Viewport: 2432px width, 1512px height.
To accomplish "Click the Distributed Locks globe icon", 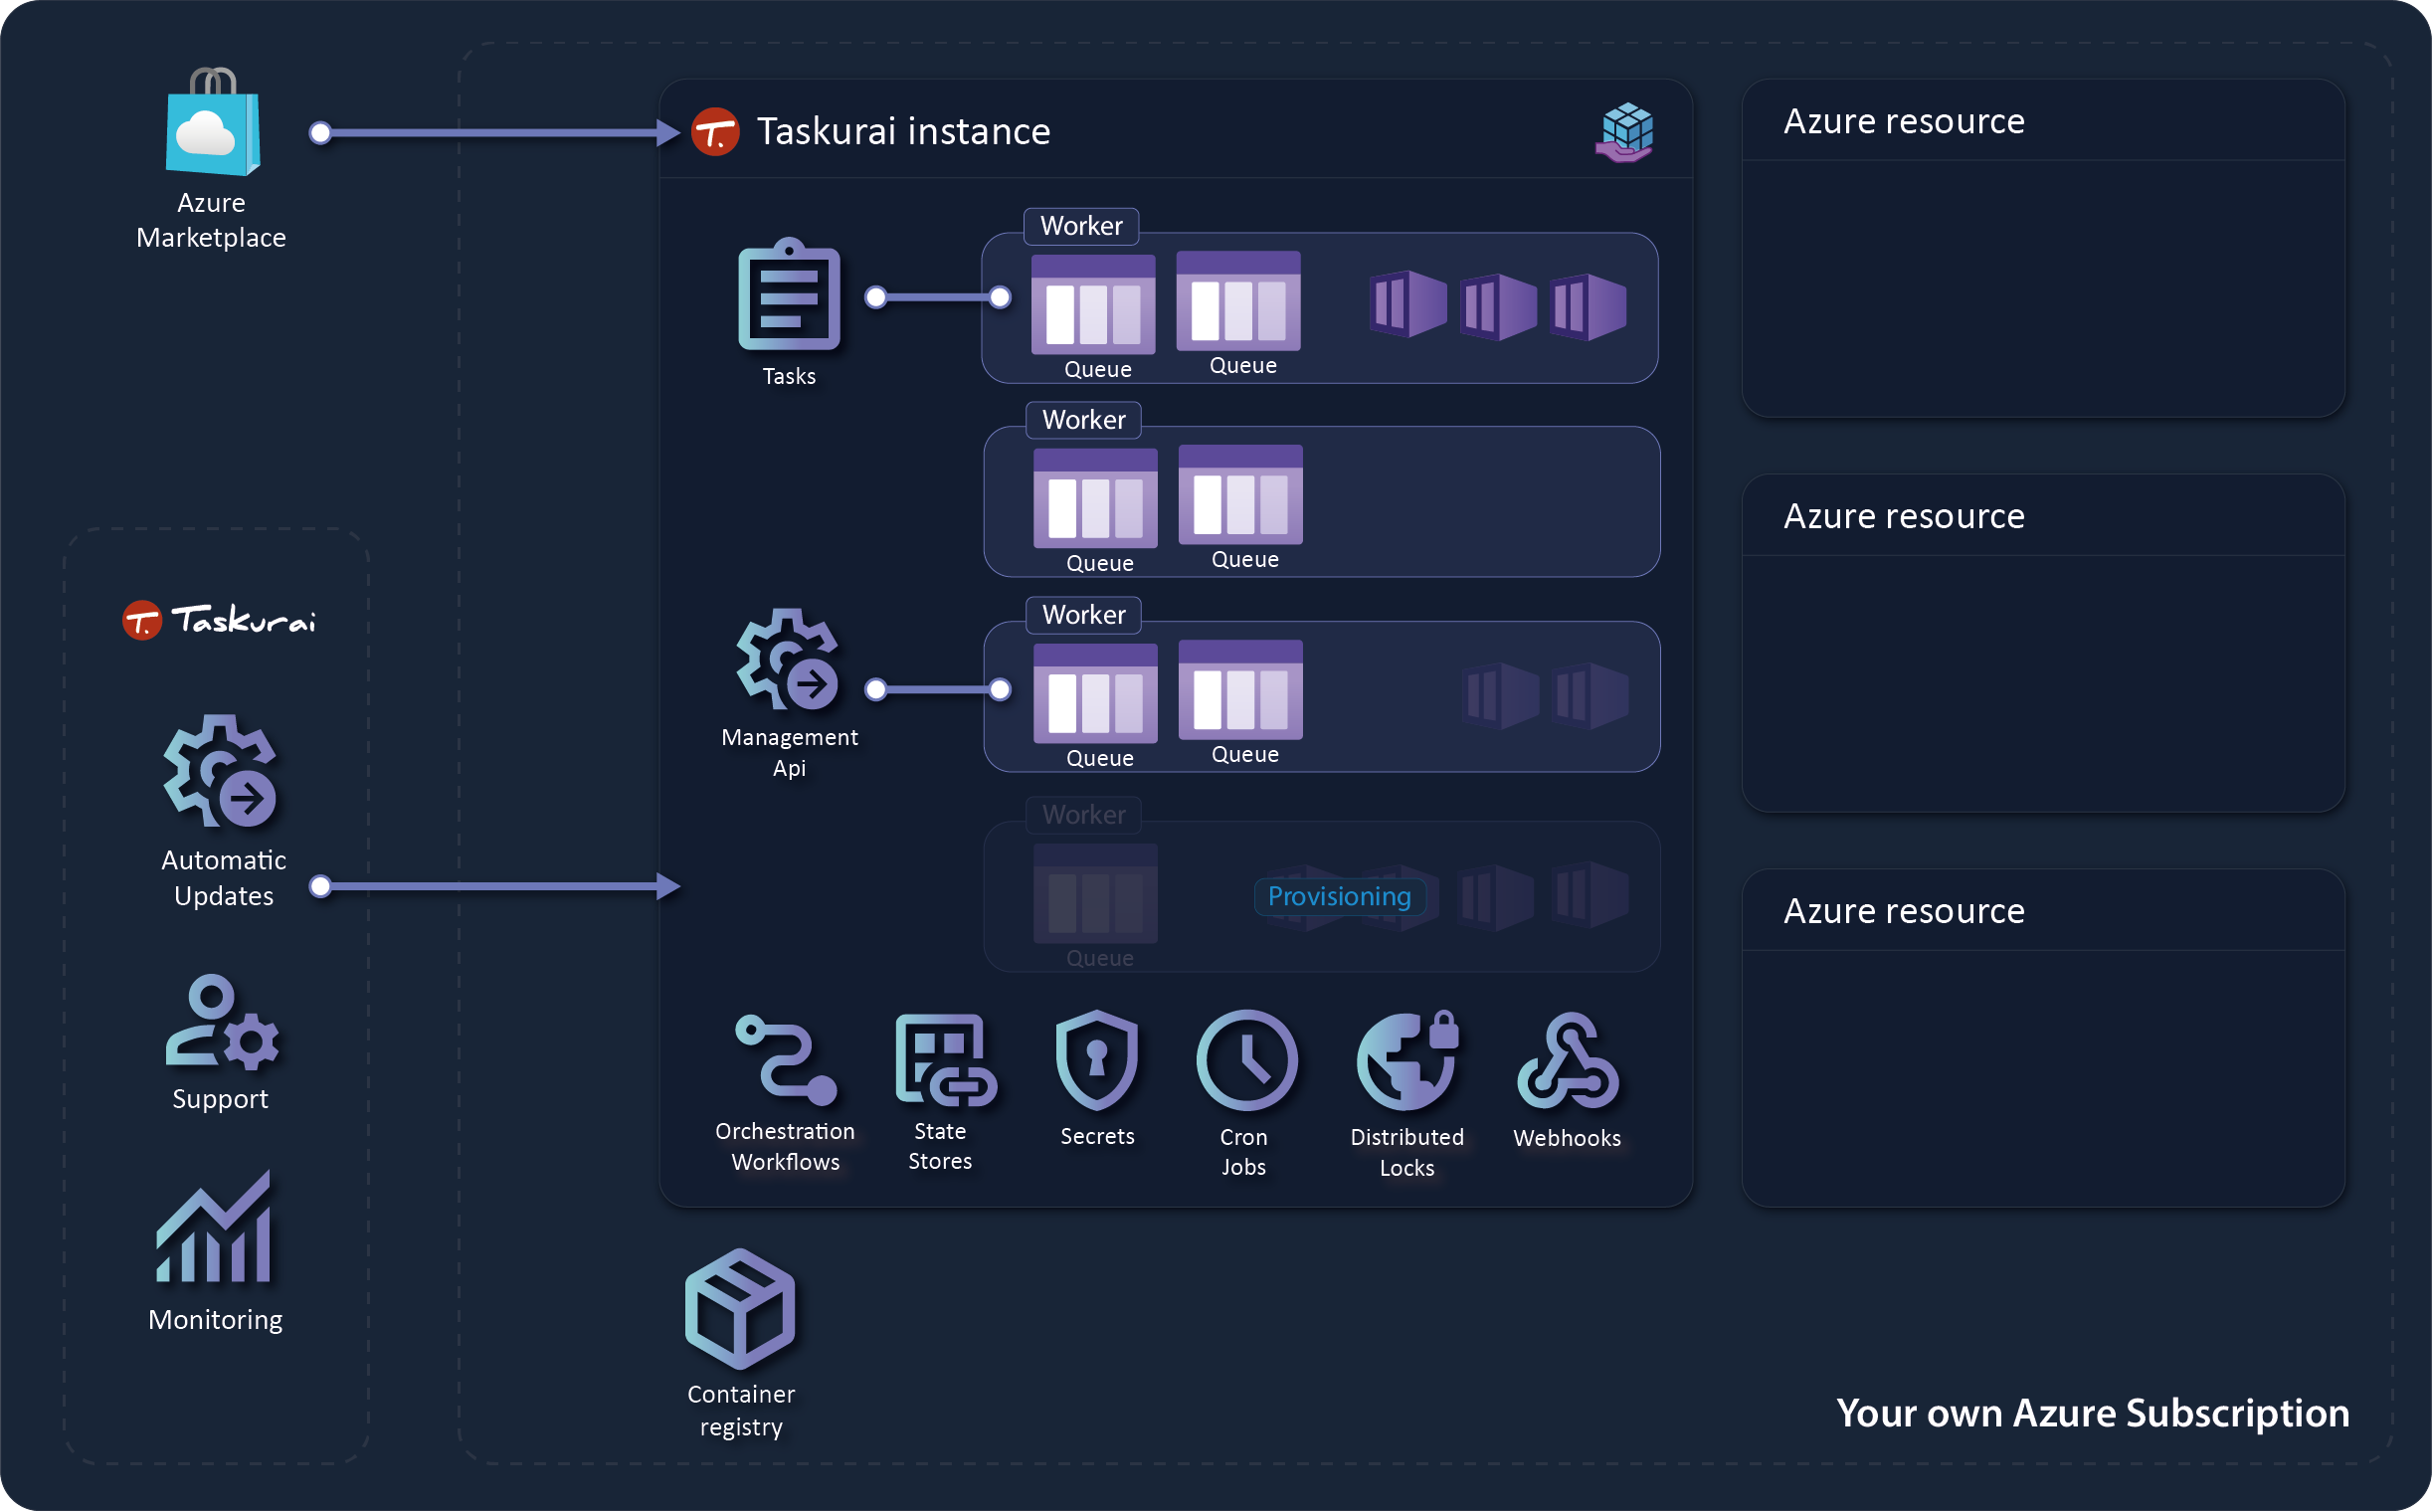I will [x=1406, y=1060].
